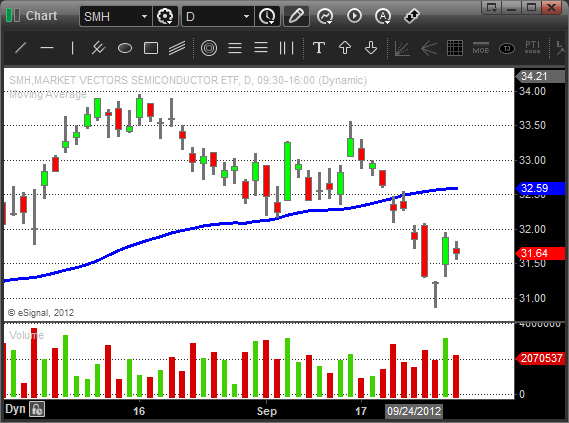The height and width of the screenshot is (423, 569).
Task: Click the 09/24/2012 date marker
Action: pyautogui.click(x=414, y=411)
